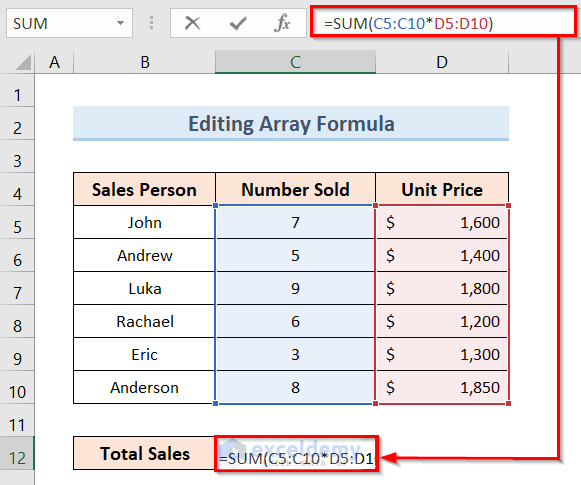The image size is (581, 485).
Task: Click the 'Number Sold' header cell
Action: tap(295, 189)
